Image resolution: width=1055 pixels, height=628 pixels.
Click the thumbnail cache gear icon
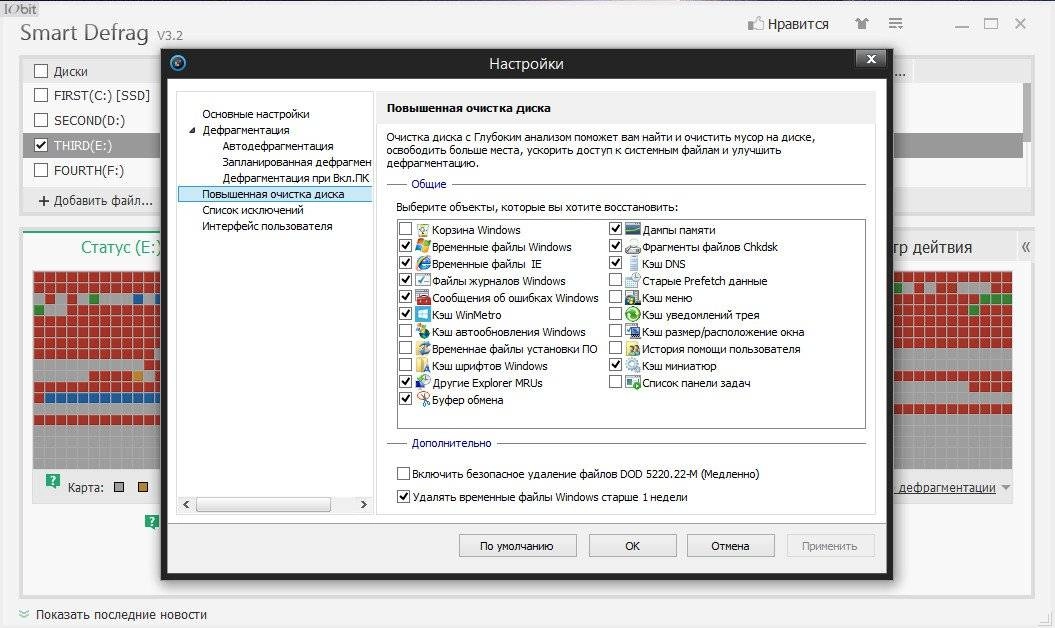632,365
